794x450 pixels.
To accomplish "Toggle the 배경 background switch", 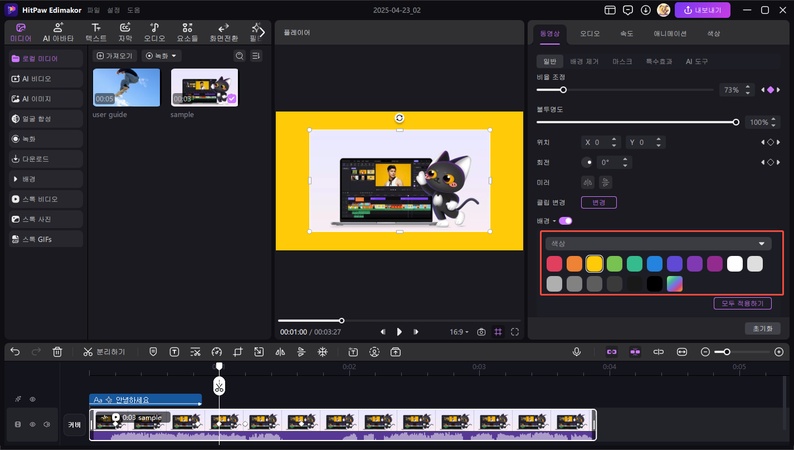I will (x=566, y=221).
